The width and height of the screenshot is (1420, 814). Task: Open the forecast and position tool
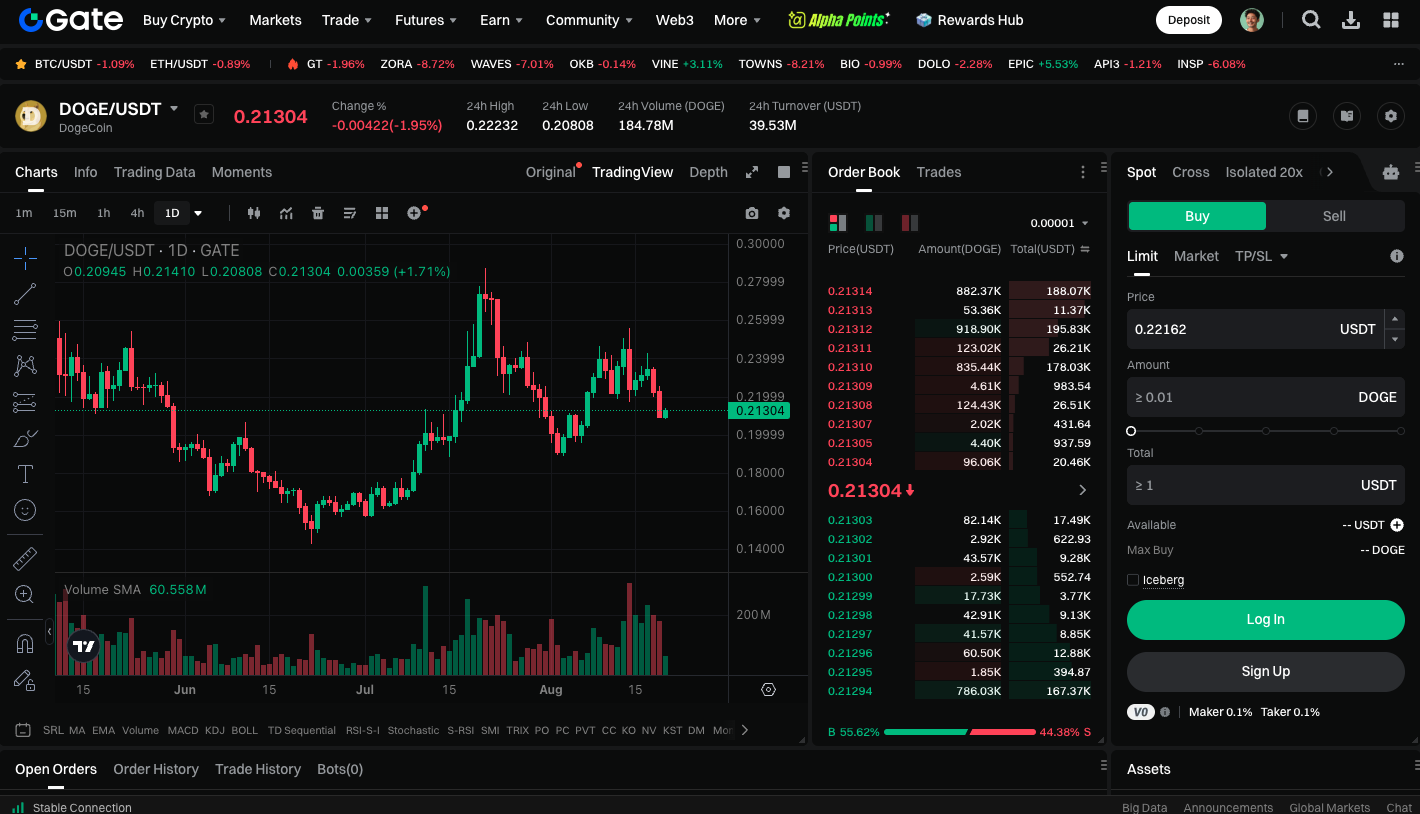(x=25, y=402)
